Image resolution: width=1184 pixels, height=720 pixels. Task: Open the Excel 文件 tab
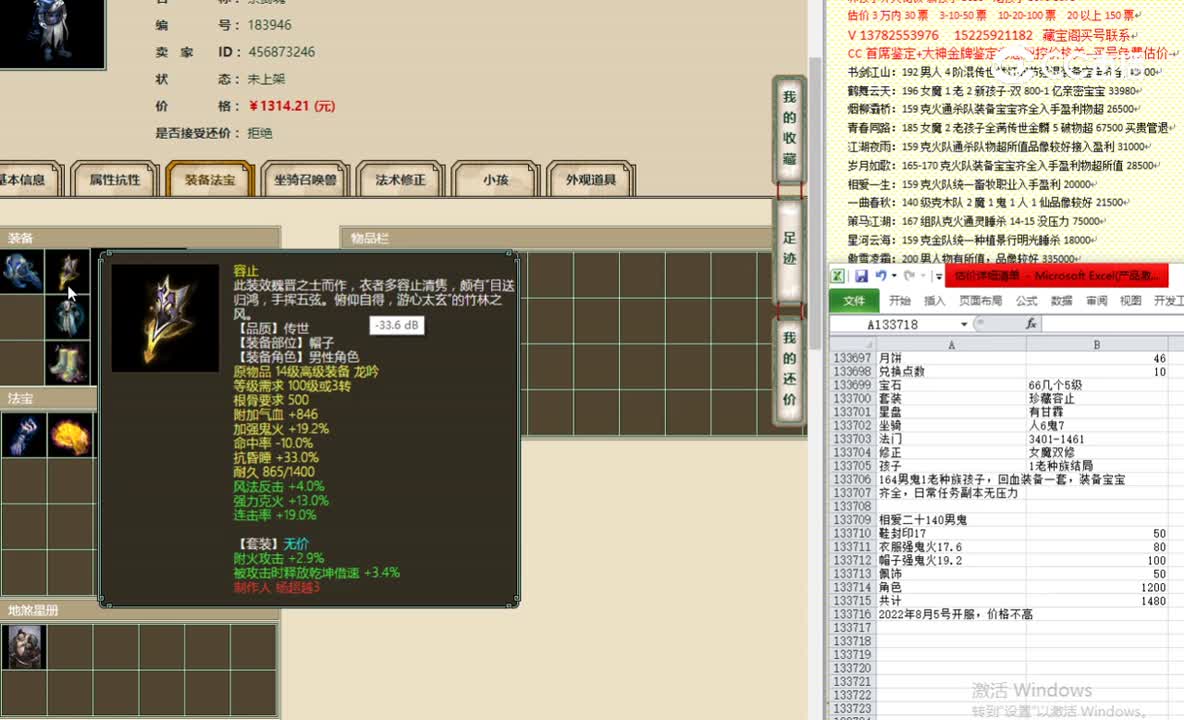click(x=854, y=300)
